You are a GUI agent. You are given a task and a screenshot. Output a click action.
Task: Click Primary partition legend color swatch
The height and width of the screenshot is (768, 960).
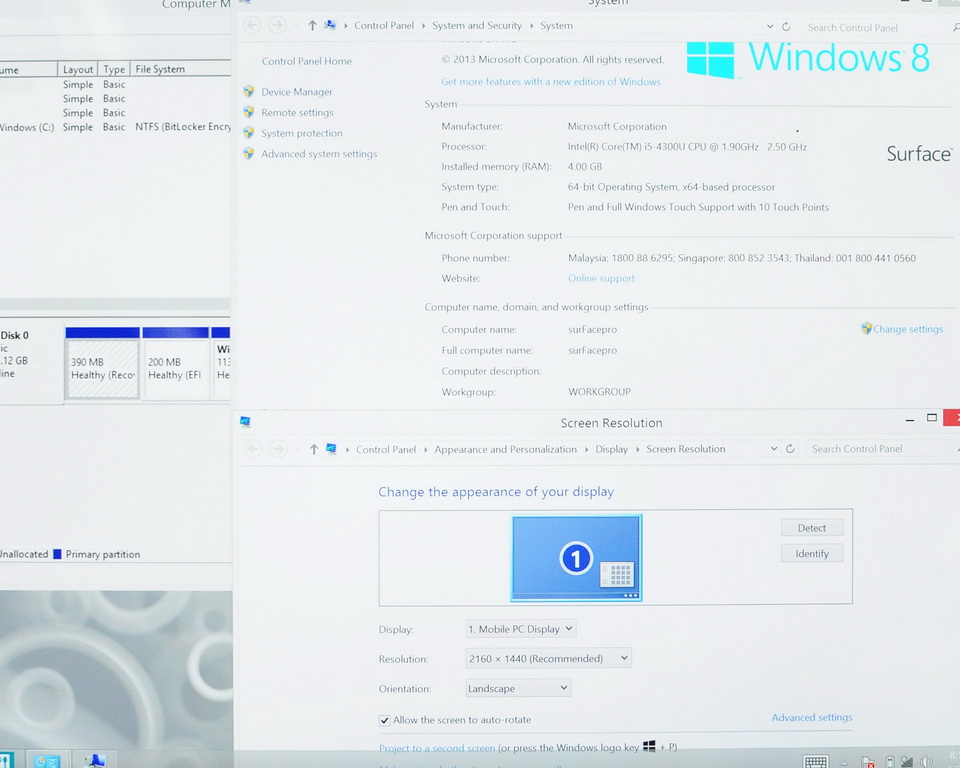(57, 554)
